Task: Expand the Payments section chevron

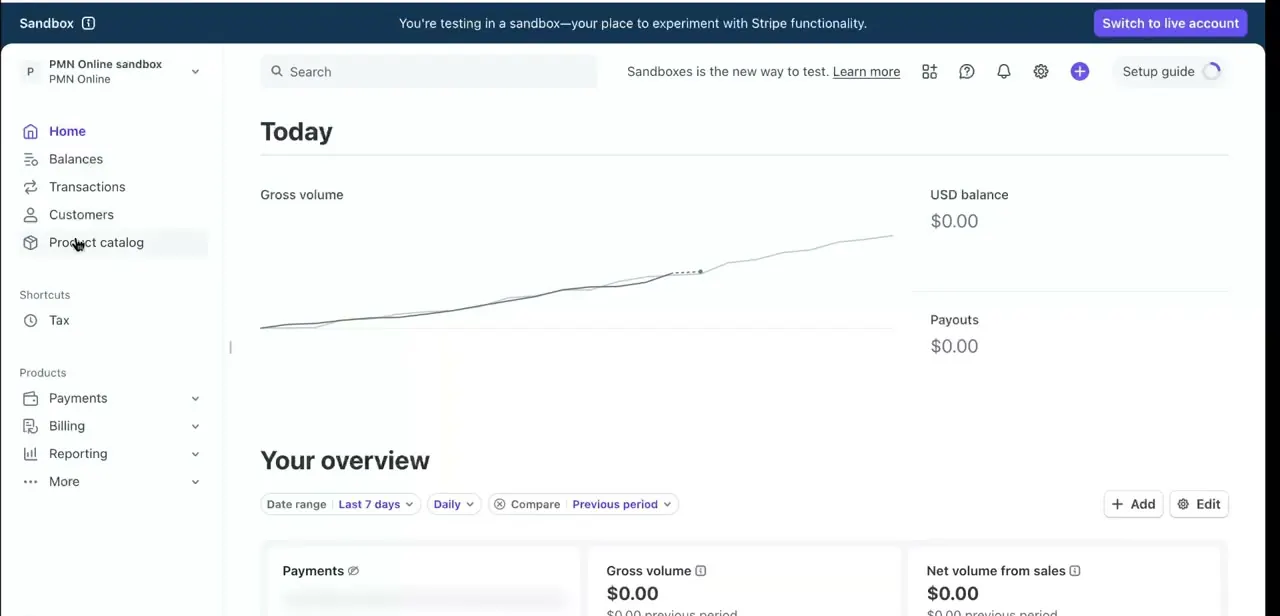Action: click(195, 398)
